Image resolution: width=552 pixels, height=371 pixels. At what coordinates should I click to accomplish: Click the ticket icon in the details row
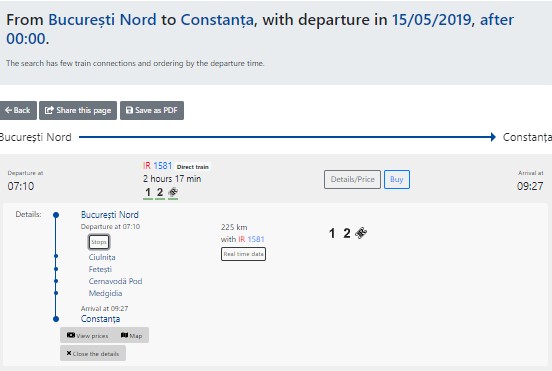pos(361,233)
